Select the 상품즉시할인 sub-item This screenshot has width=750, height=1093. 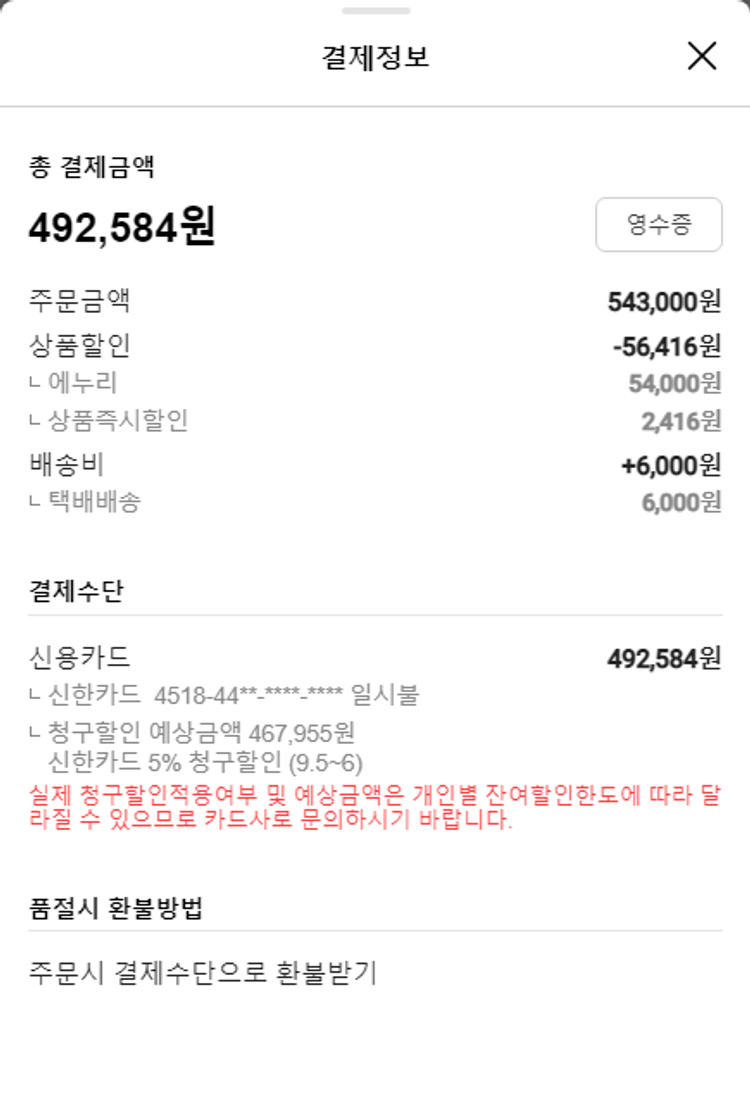(117, 421)
